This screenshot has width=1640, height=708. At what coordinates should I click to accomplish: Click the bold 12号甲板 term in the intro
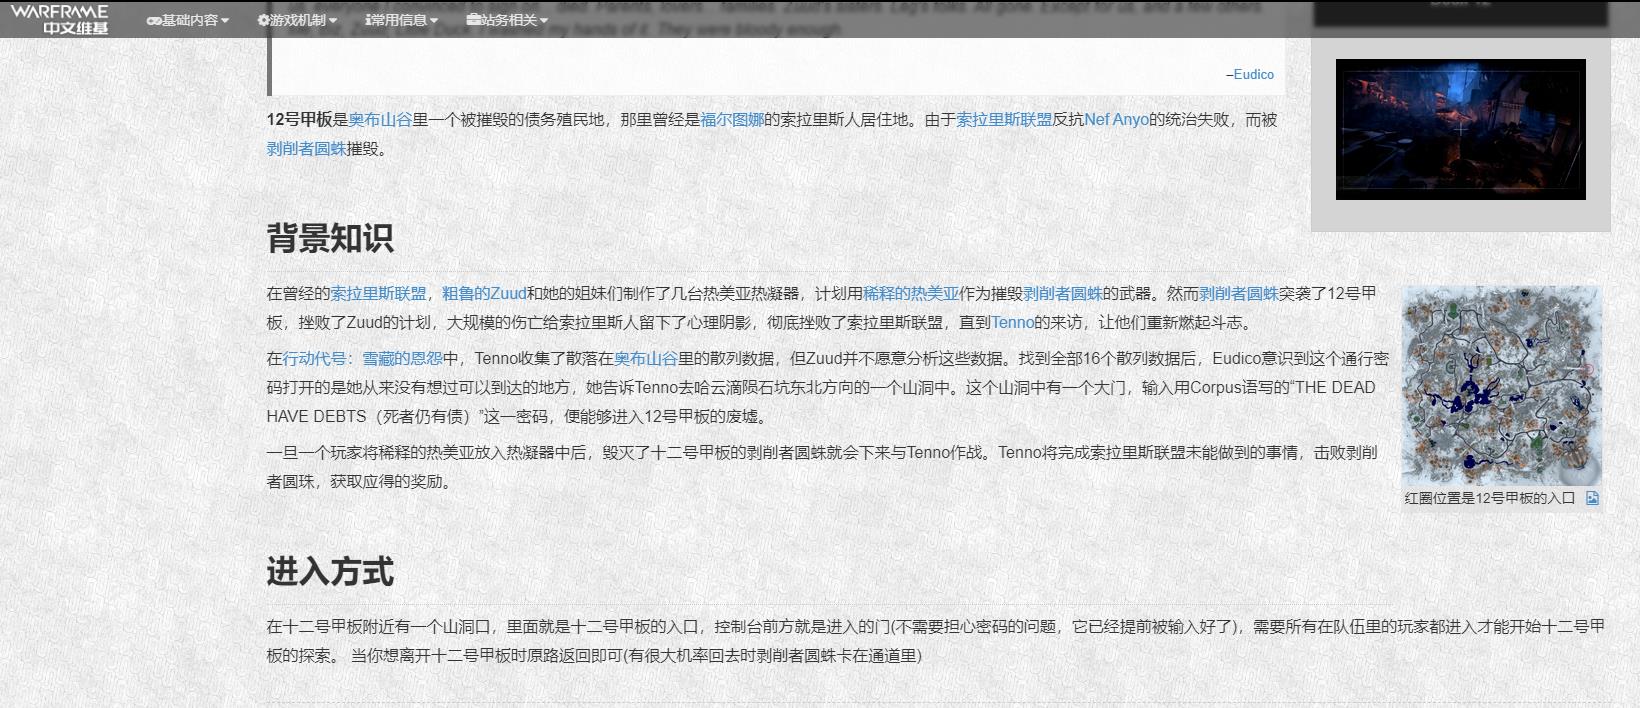click(x=299, y=119)
